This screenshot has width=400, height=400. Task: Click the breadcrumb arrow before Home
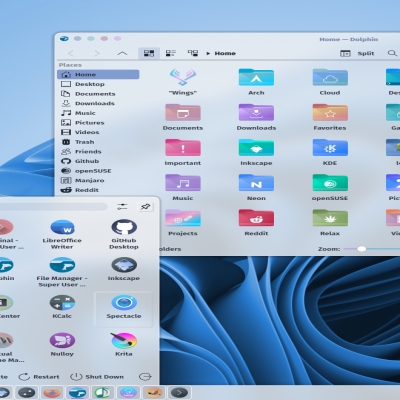208,53
